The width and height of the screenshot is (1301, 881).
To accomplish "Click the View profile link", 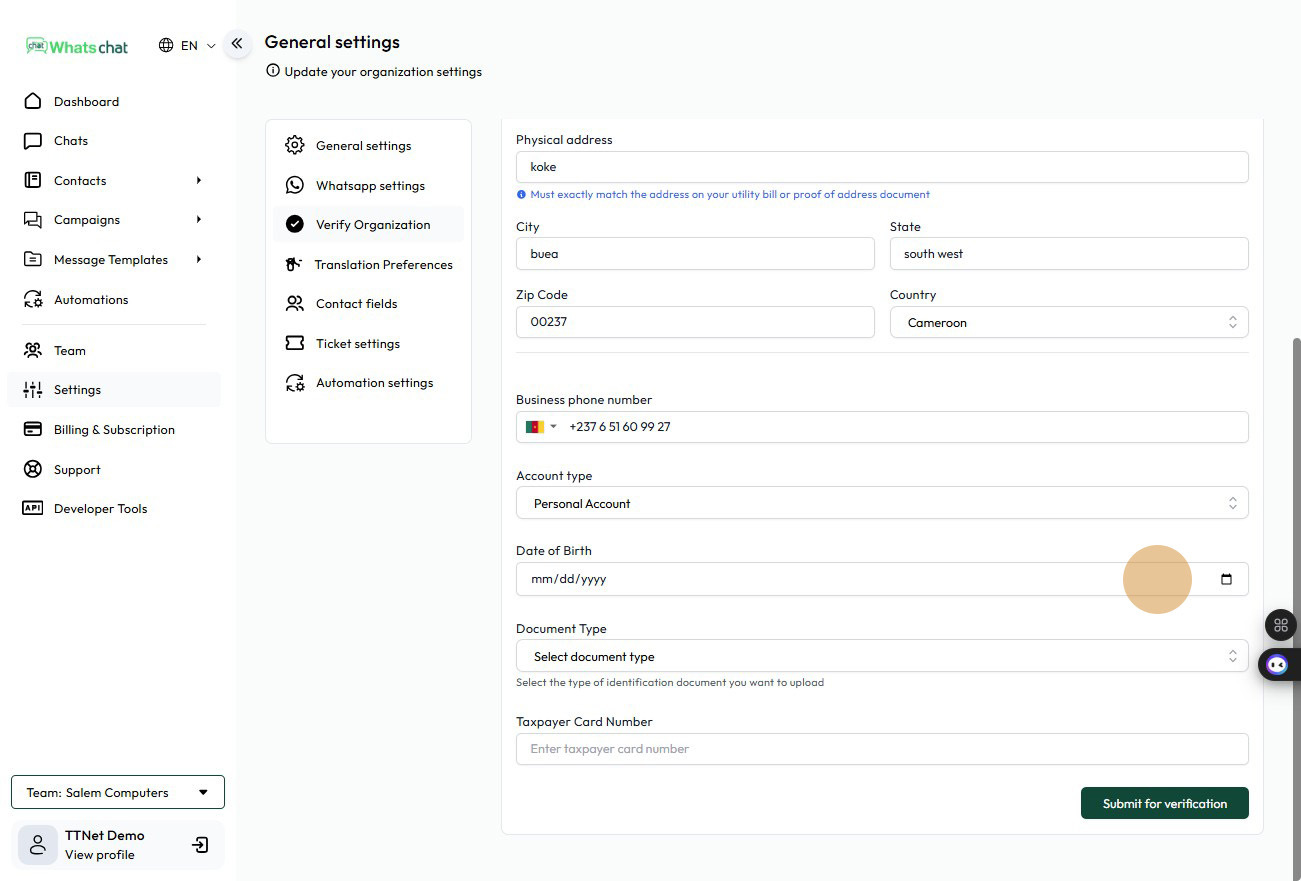I will tap(99, 855).
